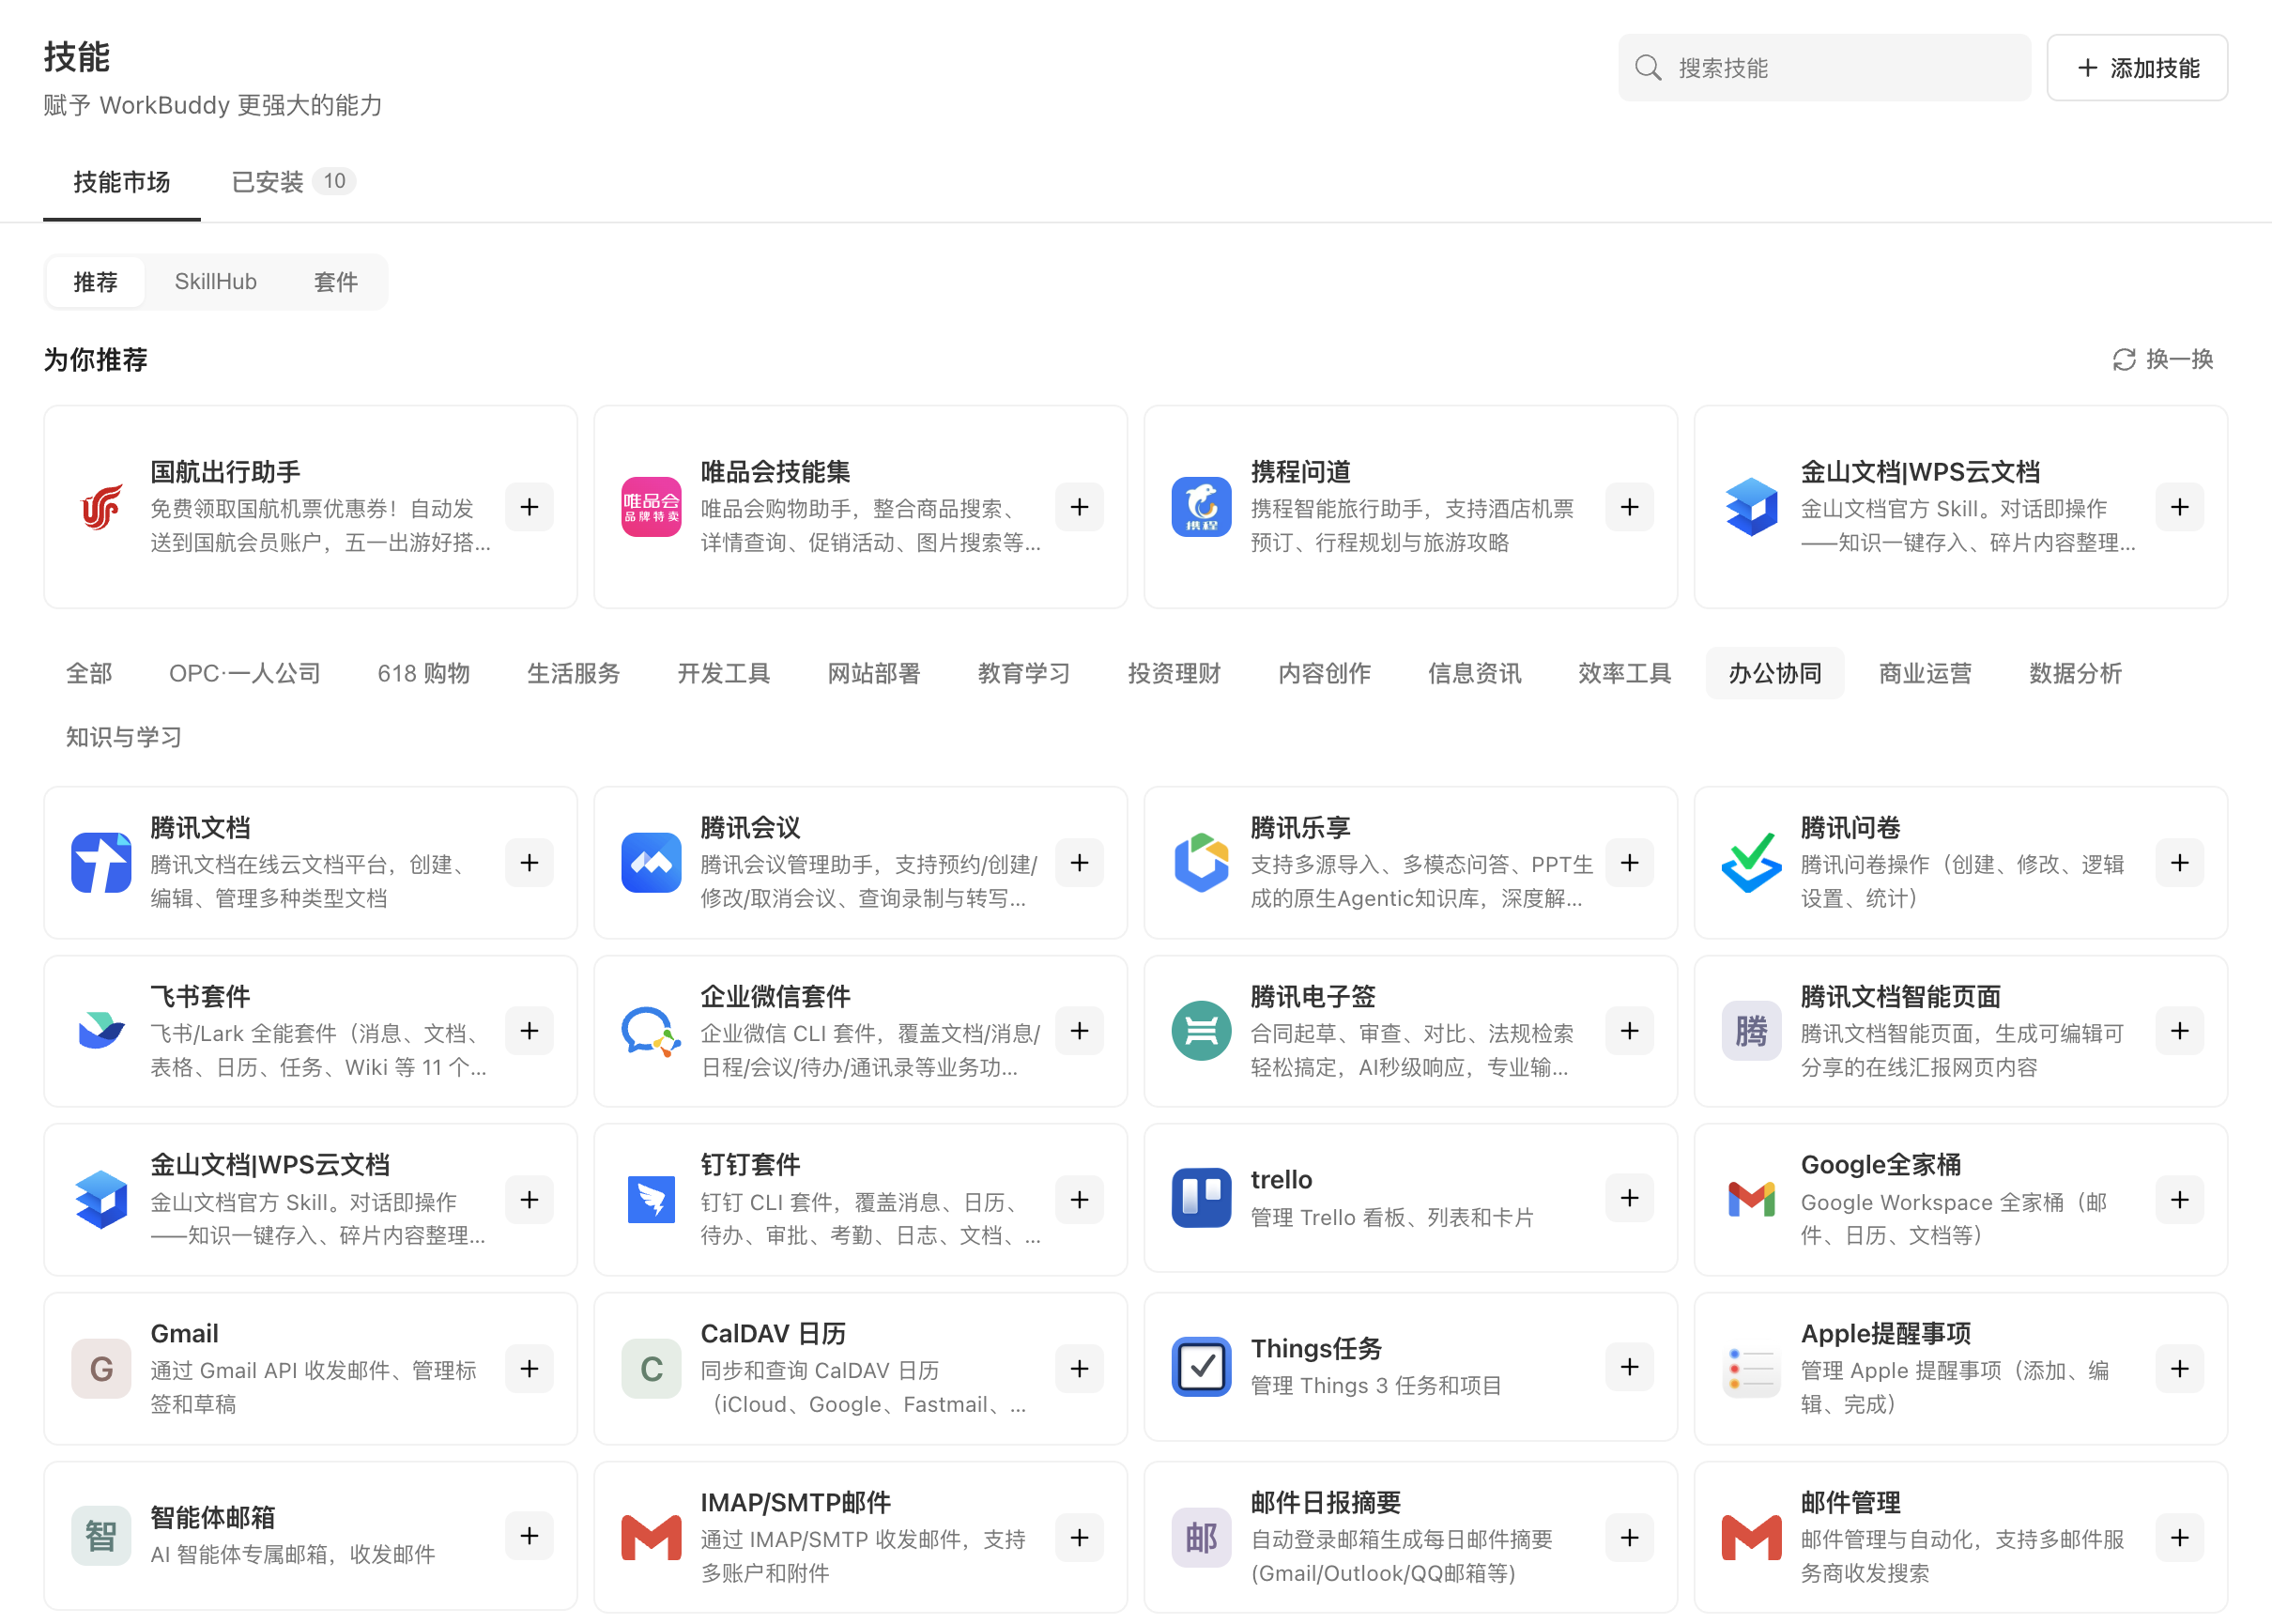Select the 腾讯问卷 checkmark icon
The height and width of the screenshot is (1624, 2272).
[x=1751, y=863]
